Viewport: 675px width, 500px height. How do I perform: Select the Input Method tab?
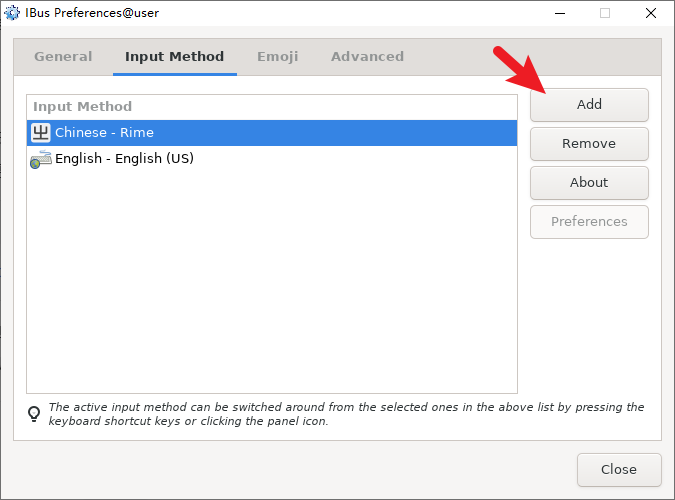tap(174, 56)
